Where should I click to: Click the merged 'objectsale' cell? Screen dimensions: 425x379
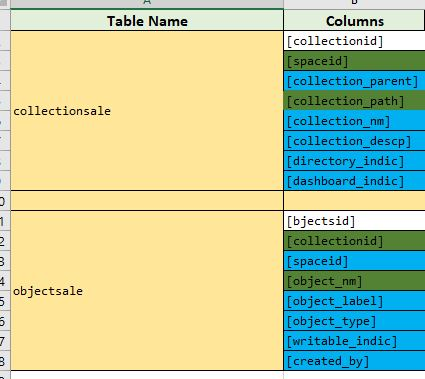tap(147, 291)
